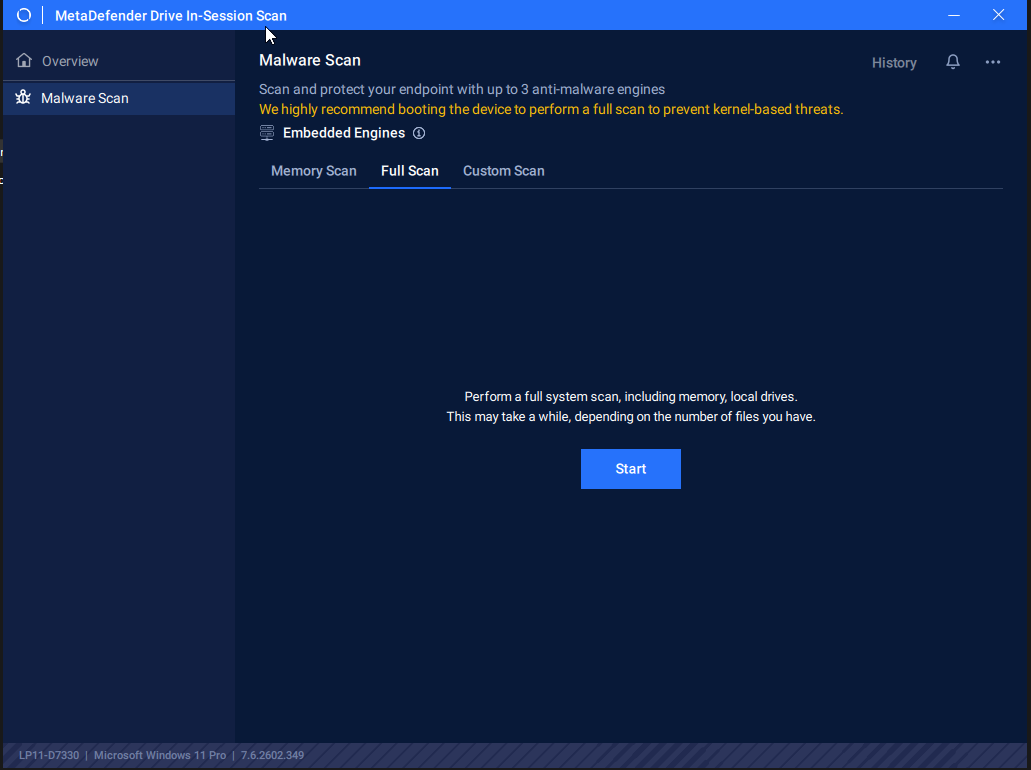The height and width of the screenshot is (770, 1031).
Task: Minimize the MetaDefender Drive window
Action: 953,15
